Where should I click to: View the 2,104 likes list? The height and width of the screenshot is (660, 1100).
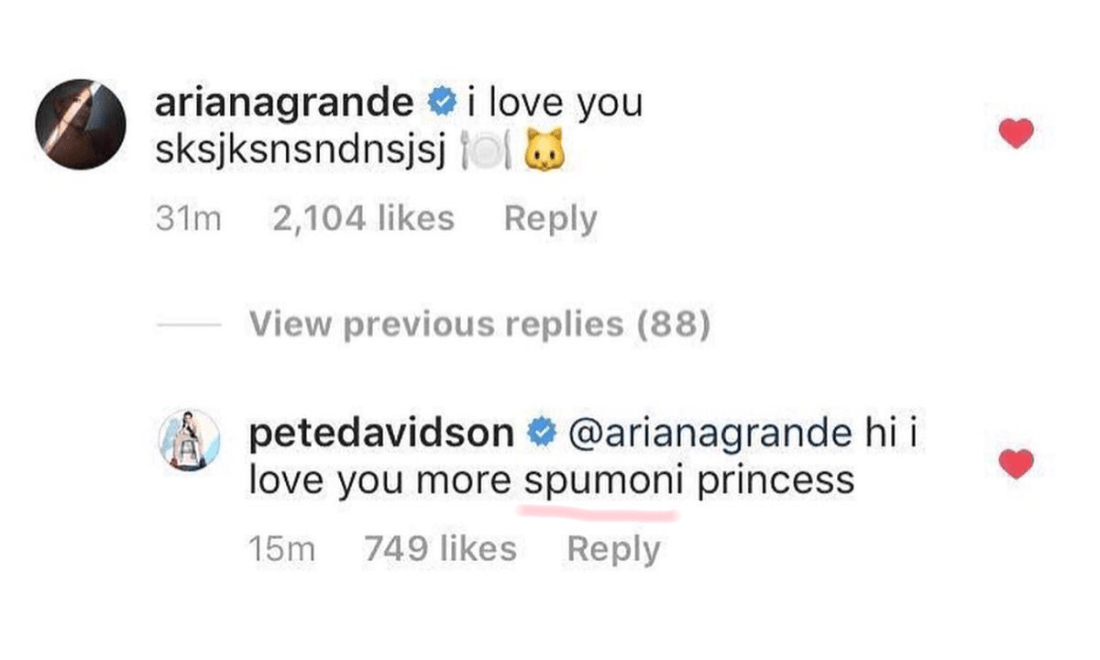click(363, 219)
